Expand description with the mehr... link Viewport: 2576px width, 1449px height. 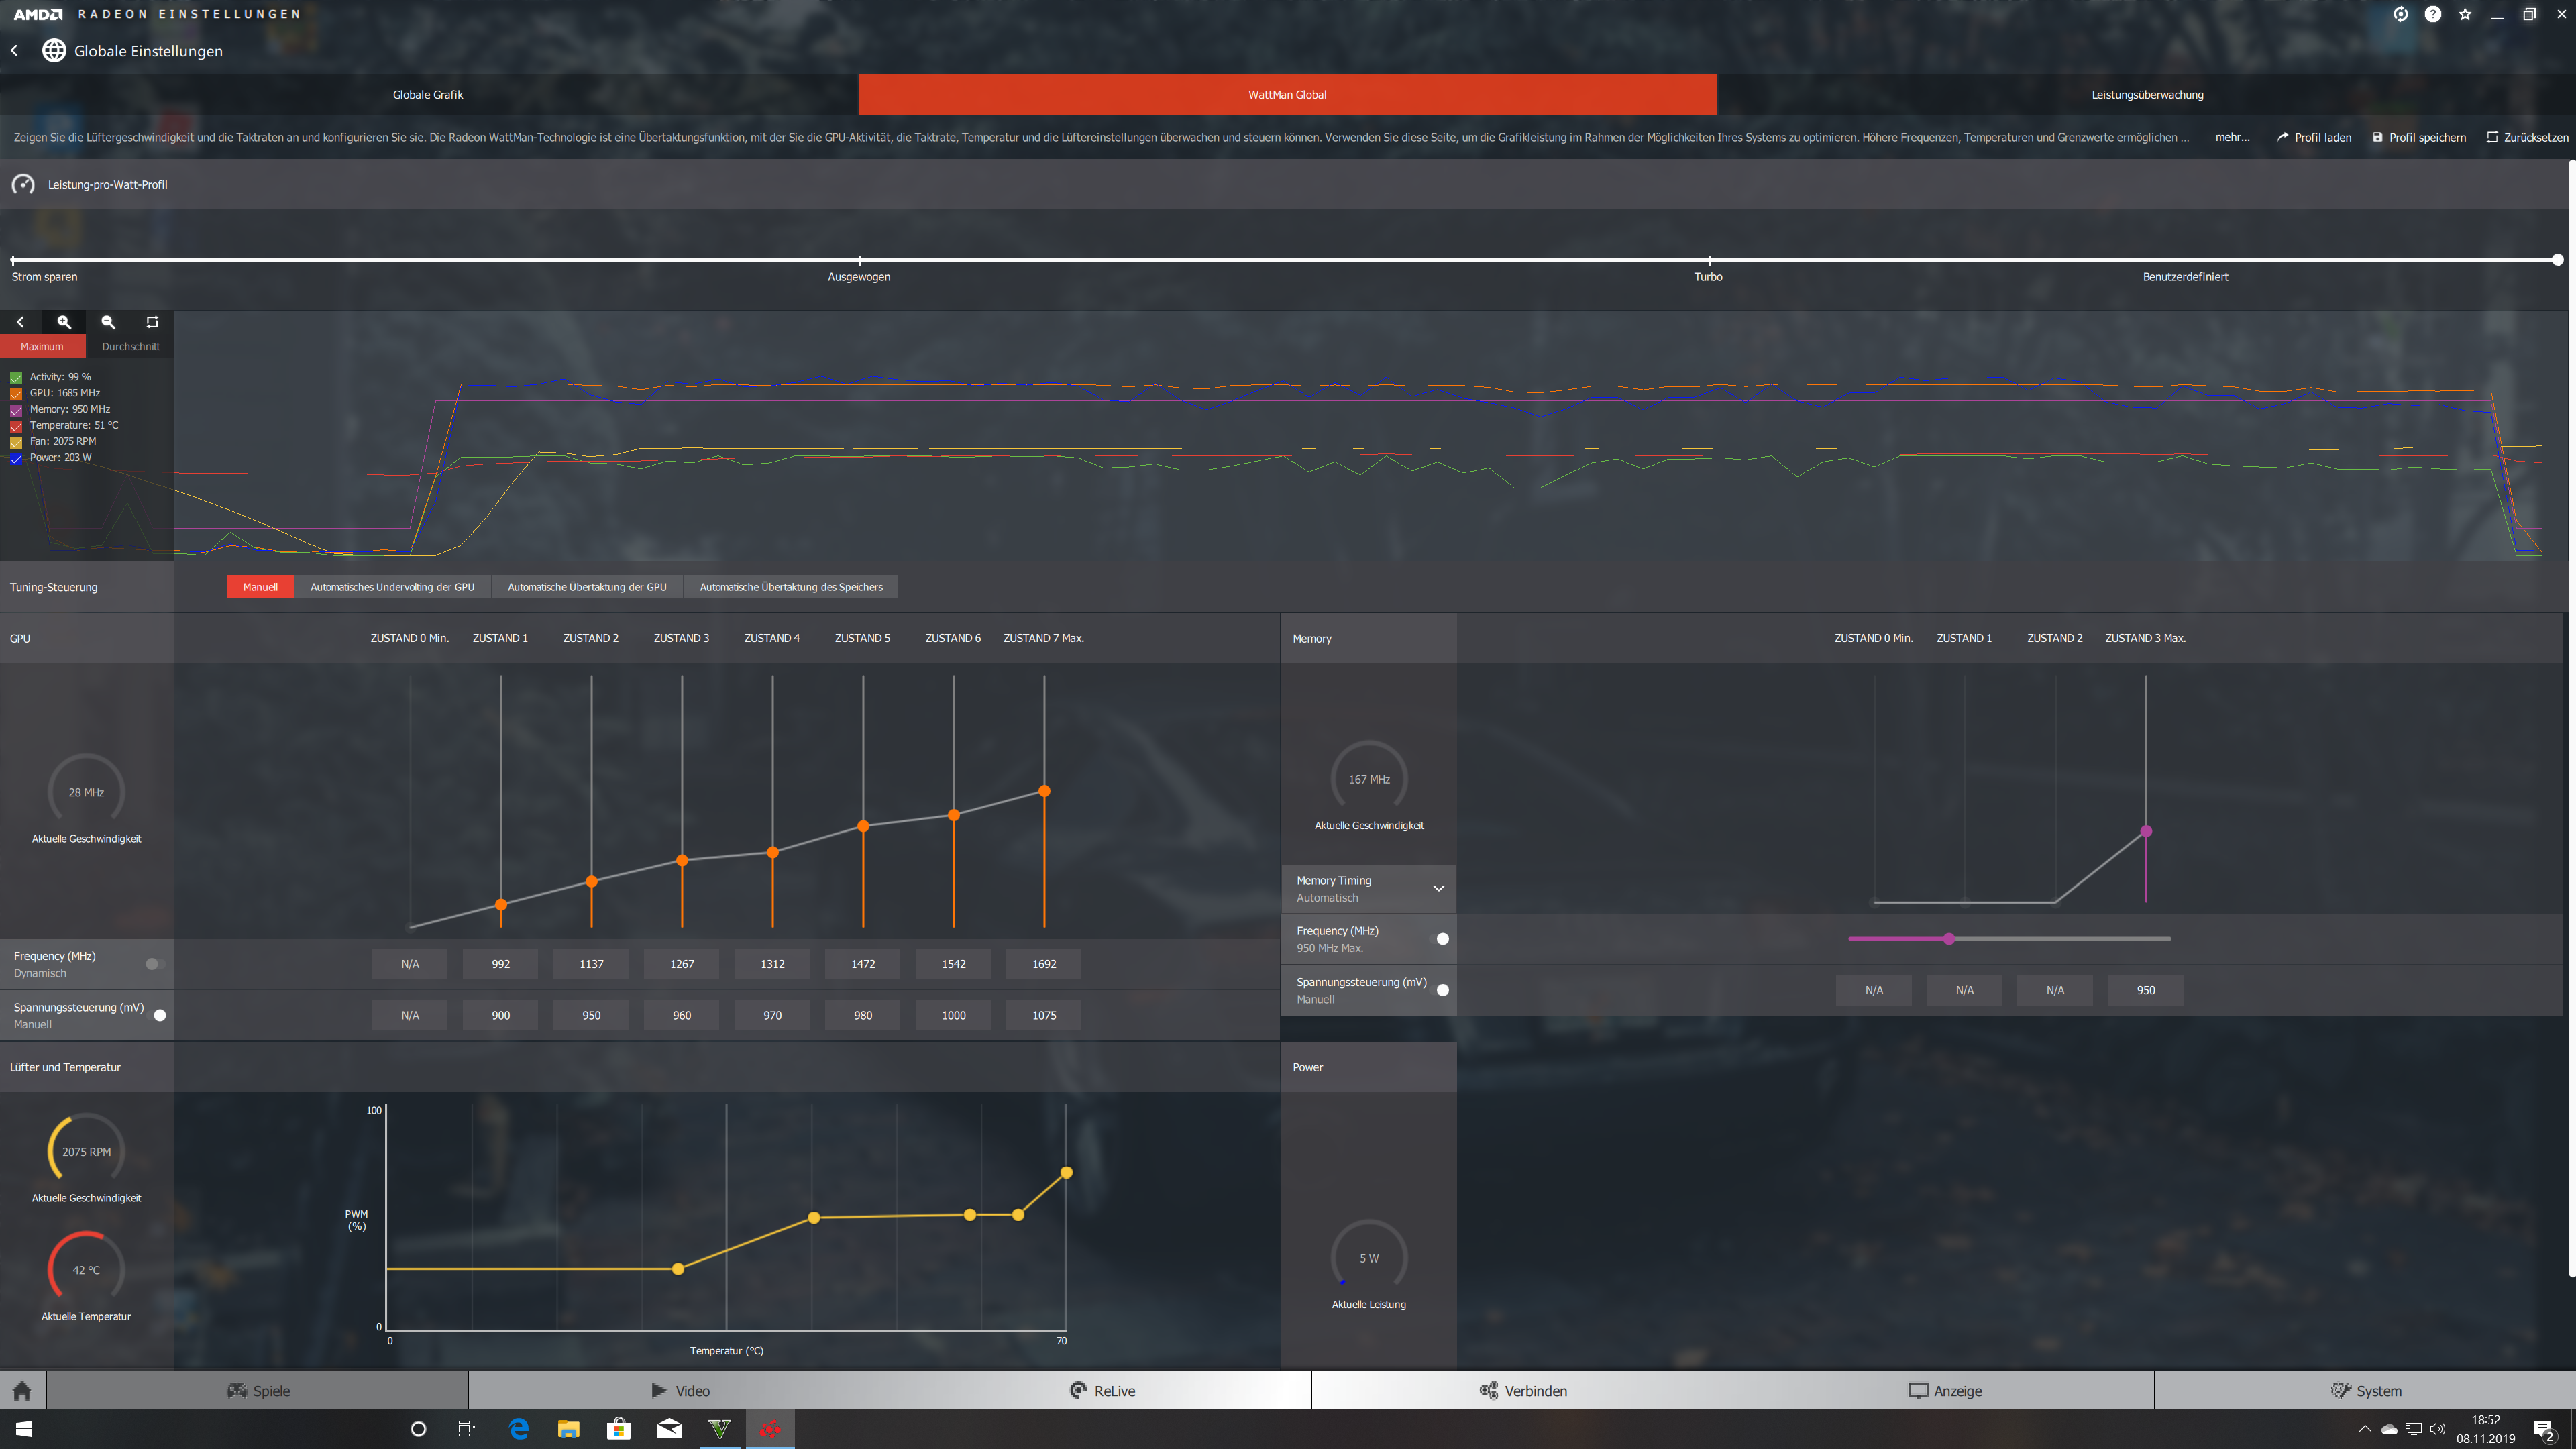pyautogui.click(x=2232, y=138)
